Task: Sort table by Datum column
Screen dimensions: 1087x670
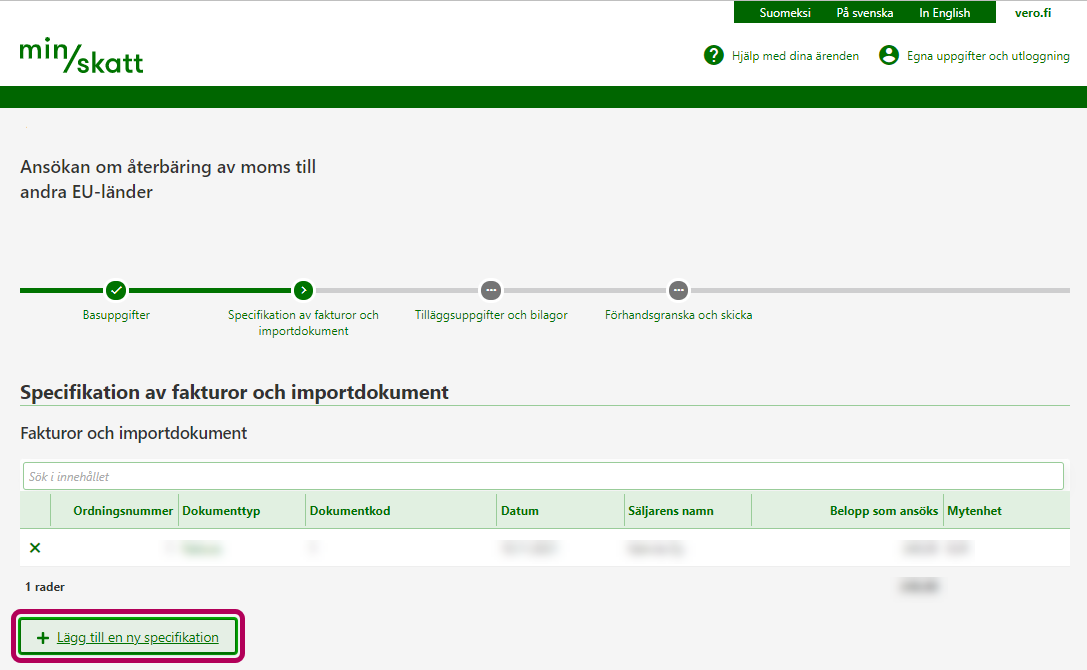Action: [520, 511]
